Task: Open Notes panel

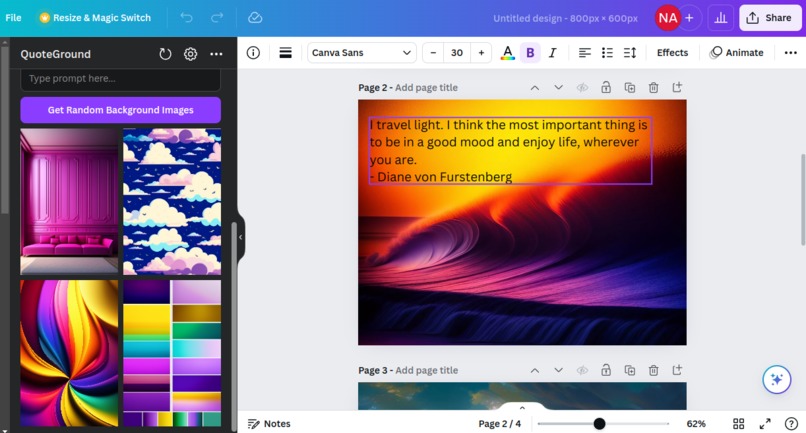Action: tap(269, 424)
